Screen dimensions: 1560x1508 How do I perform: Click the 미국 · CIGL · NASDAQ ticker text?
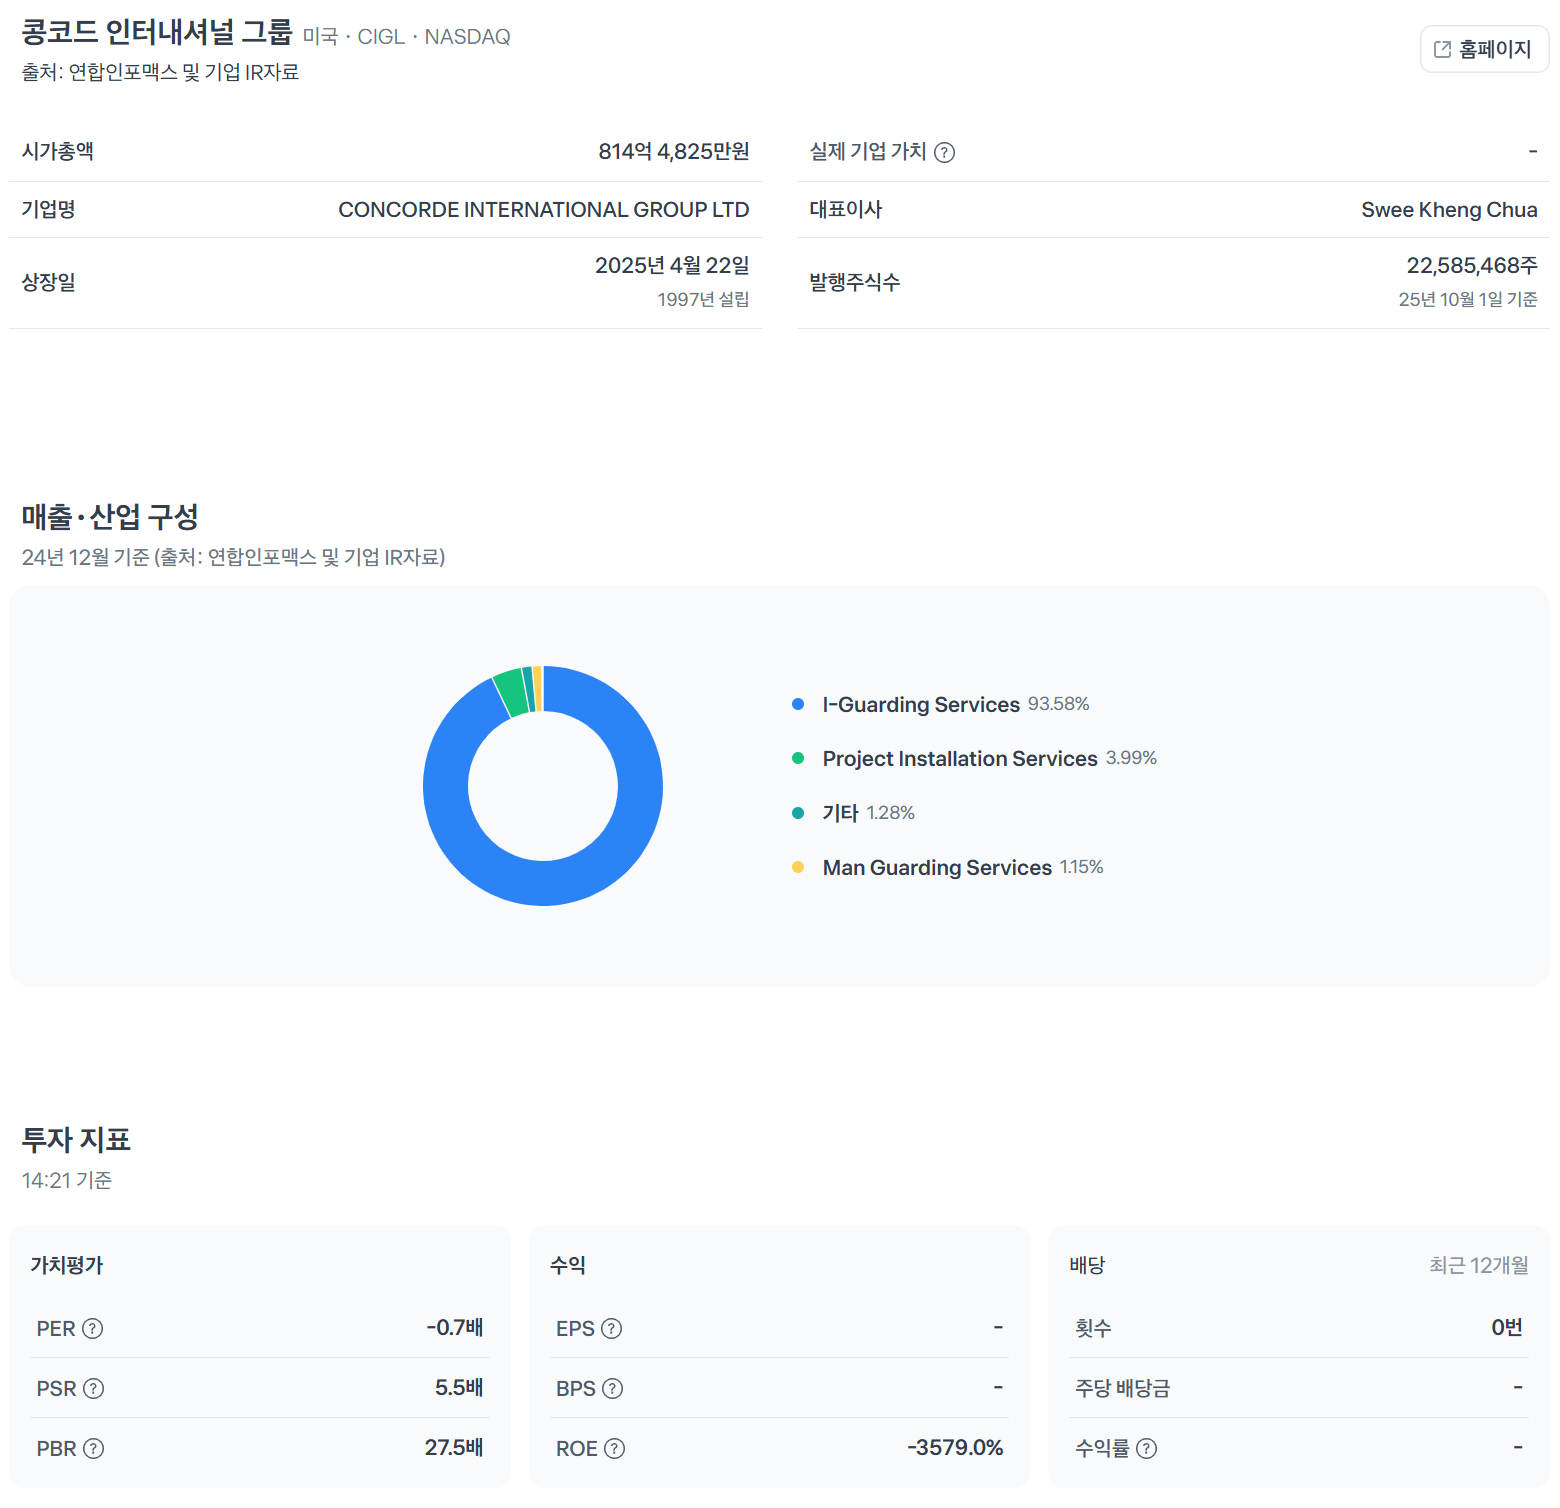coord(407,37)
